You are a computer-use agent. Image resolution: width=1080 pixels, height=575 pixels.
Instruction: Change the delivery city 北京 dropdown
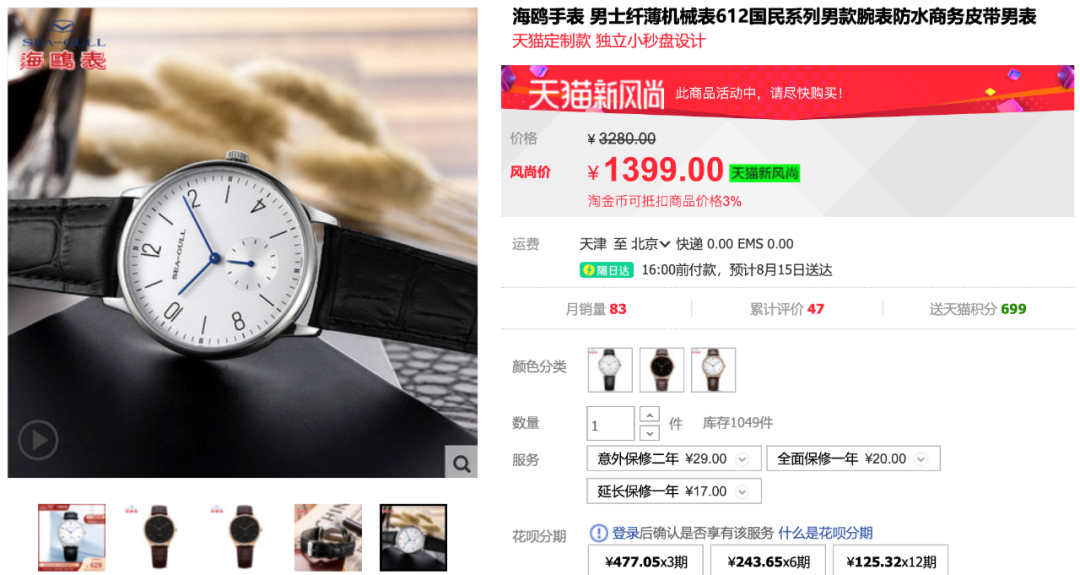(x=651, y=244)
